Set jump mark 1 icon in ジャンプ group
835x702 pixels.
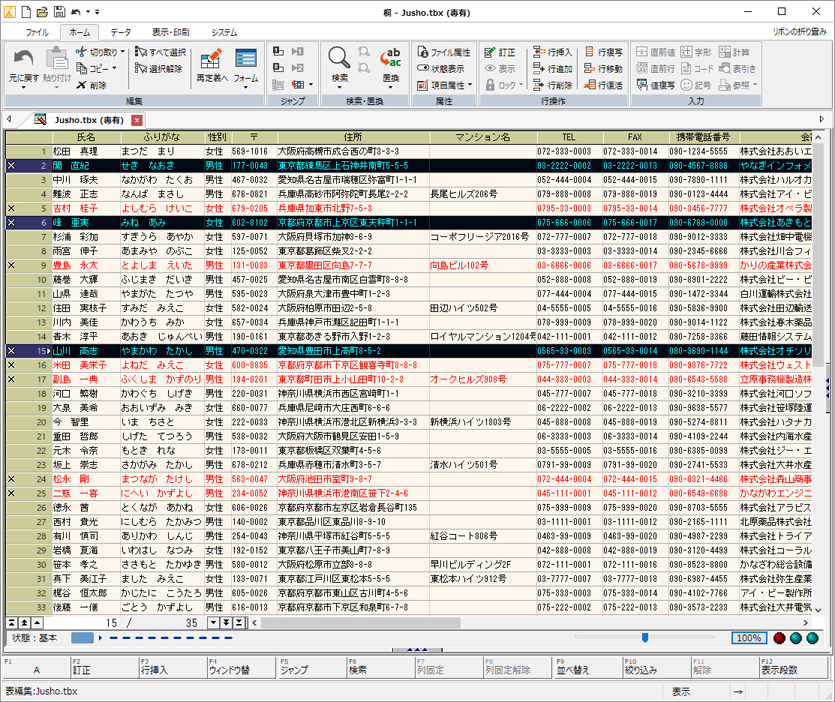click(278, 51)
